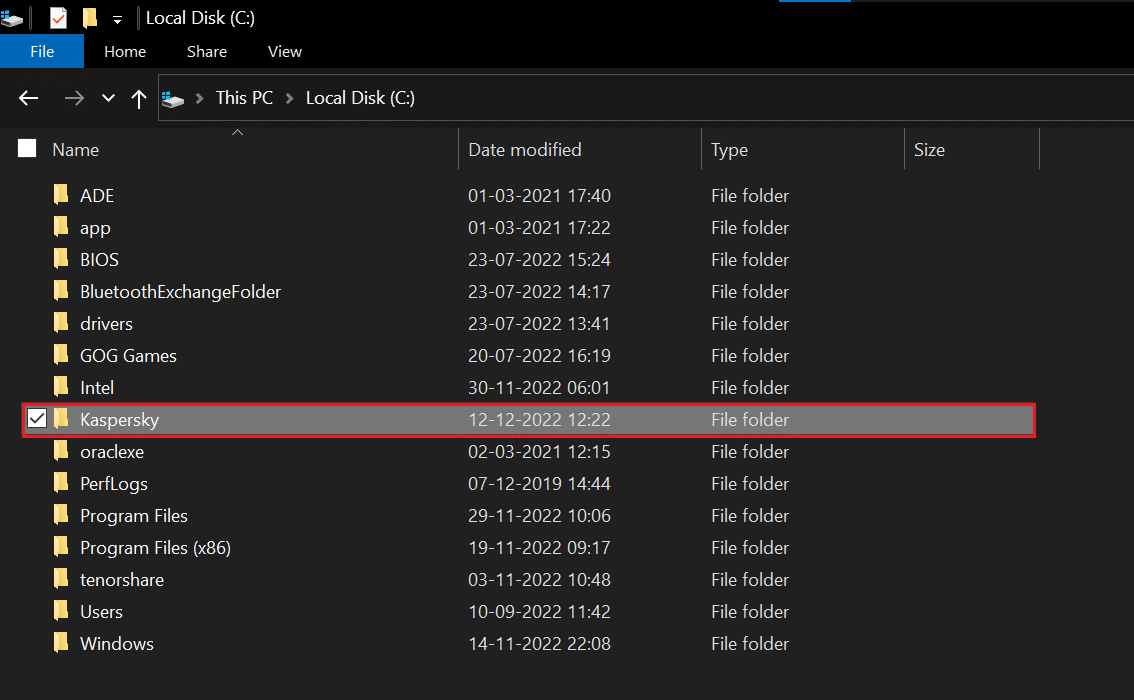Viewport: 1134px width, 700px height.
Task: Select the BIOS folder name
Action: tap(99, 260)
